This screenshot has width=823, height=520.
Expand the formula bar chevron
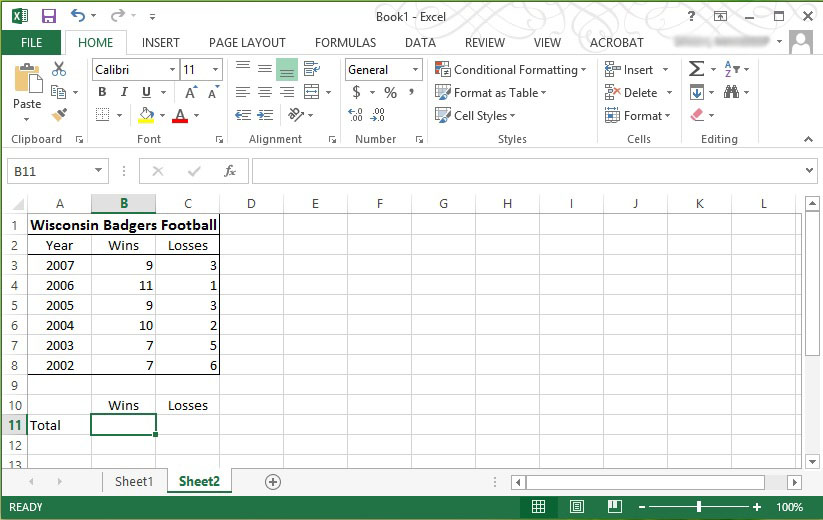(809, 171)
